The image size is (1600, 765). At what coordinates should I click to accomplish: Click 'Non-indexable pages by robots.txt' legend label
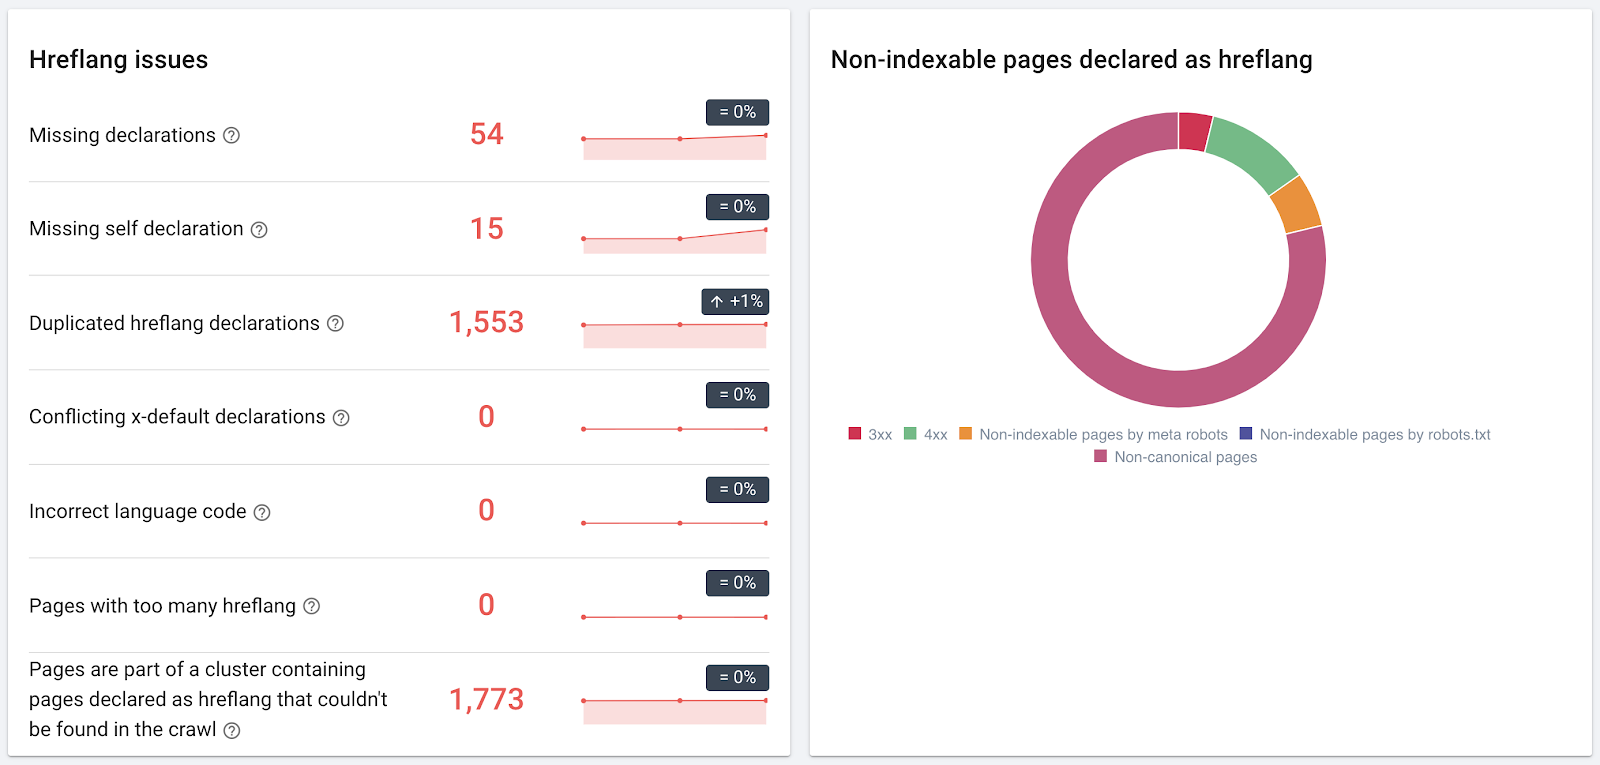(x=1375, y=435)
